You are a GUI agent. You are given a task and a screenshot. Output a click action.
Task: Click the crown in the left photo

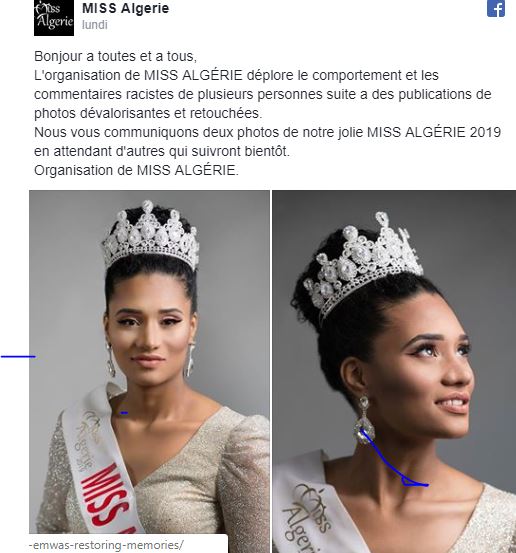click(x=151, y=235)
